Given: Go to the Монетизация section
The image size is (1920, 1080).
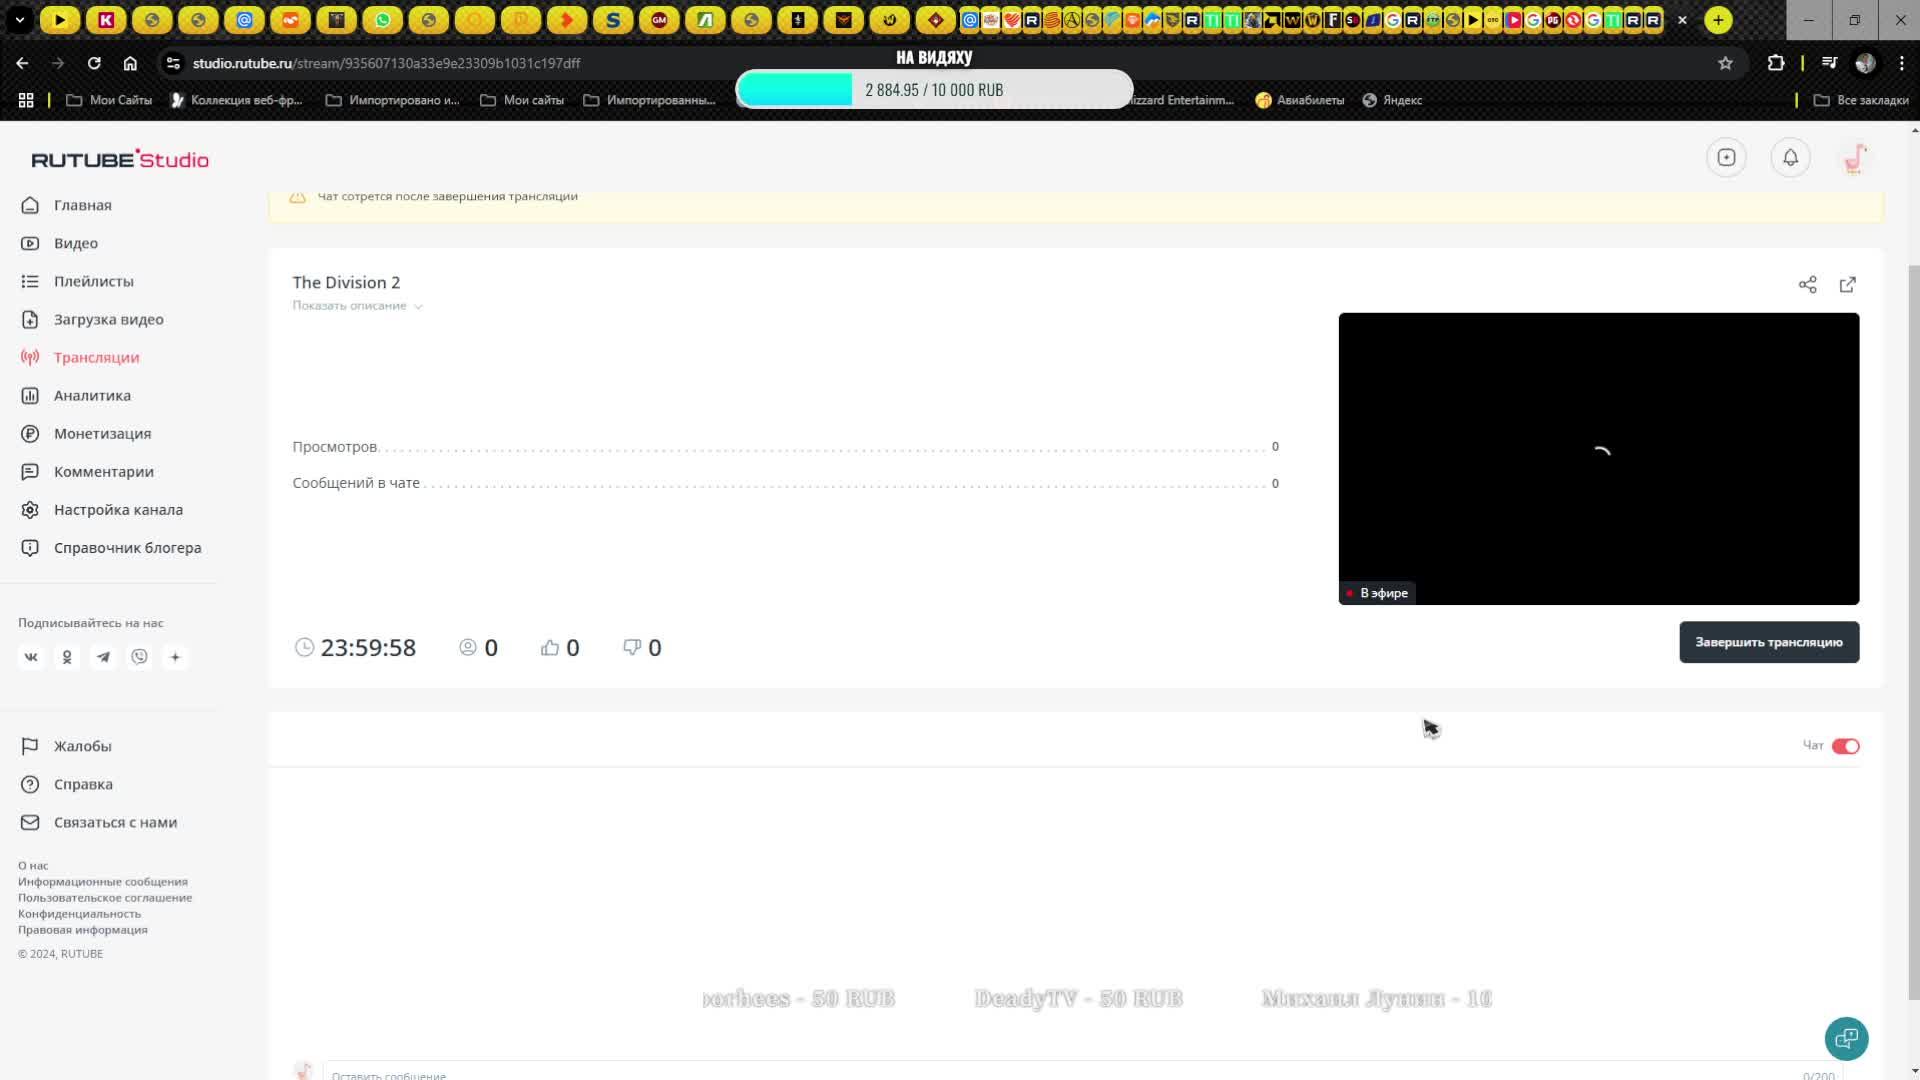Looking at the screenshot, I should tap(102, 434).
